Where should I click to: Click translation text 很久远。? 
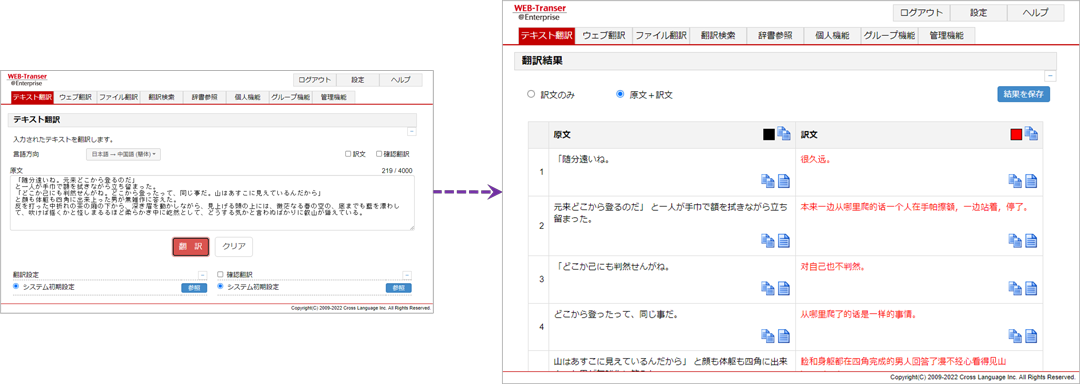click(816, 159)
